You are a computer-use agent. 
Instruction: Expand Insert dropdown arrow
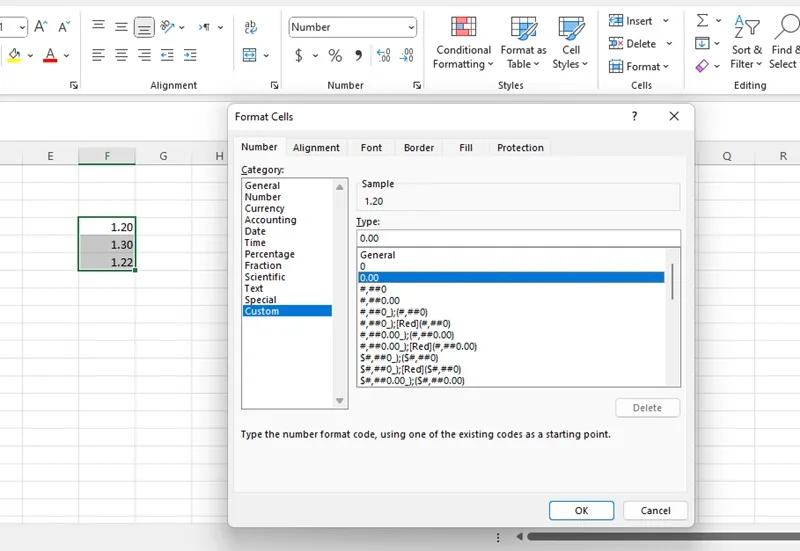pyautogui.click(x=666, y=21)
